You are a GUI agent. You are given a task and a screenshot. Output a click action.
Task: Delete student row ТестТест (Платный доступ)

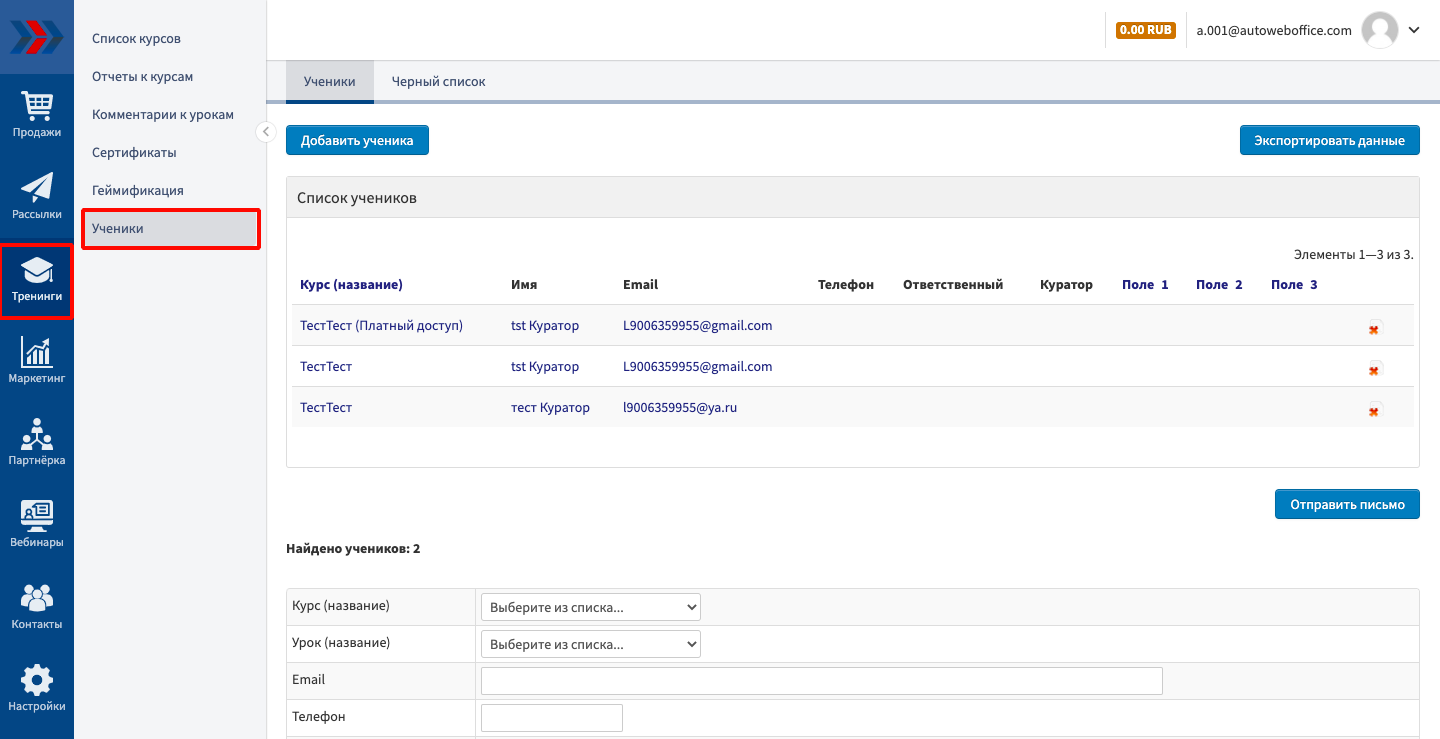coord(1374,328)
